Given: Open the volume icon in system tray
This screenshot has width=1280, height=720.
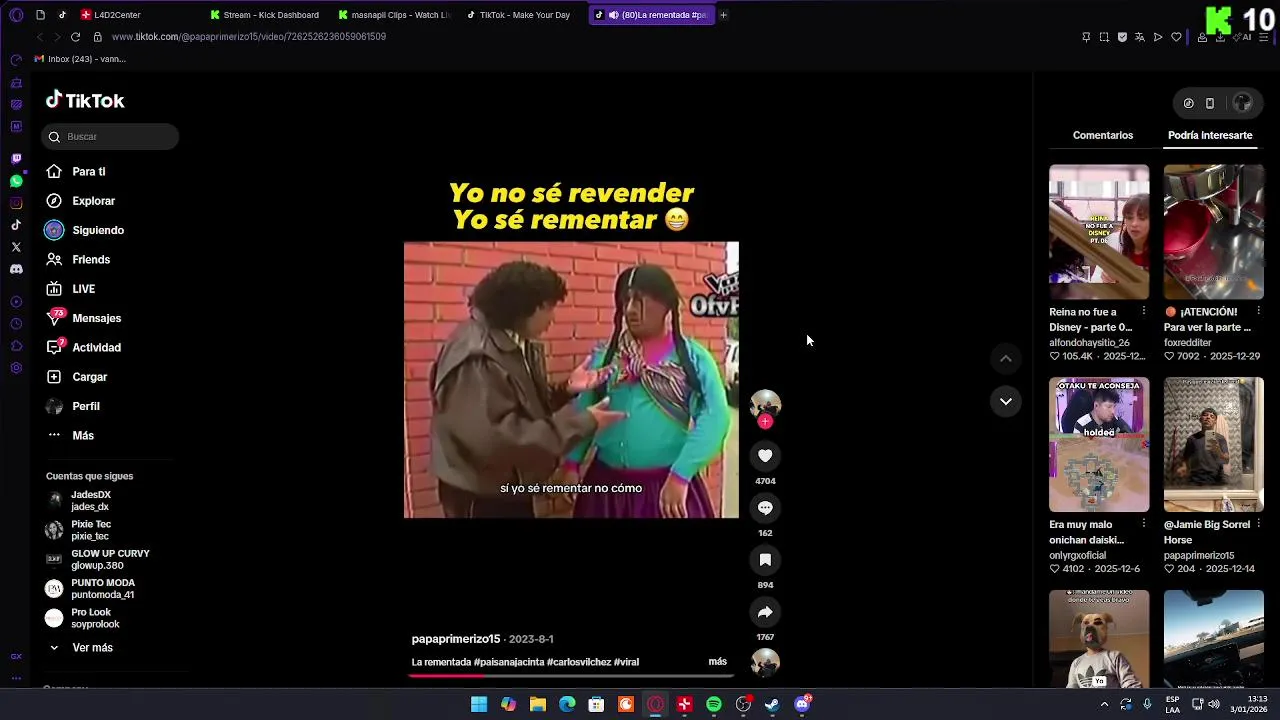Looking at the screenshot, I should tap(1213, 705).
